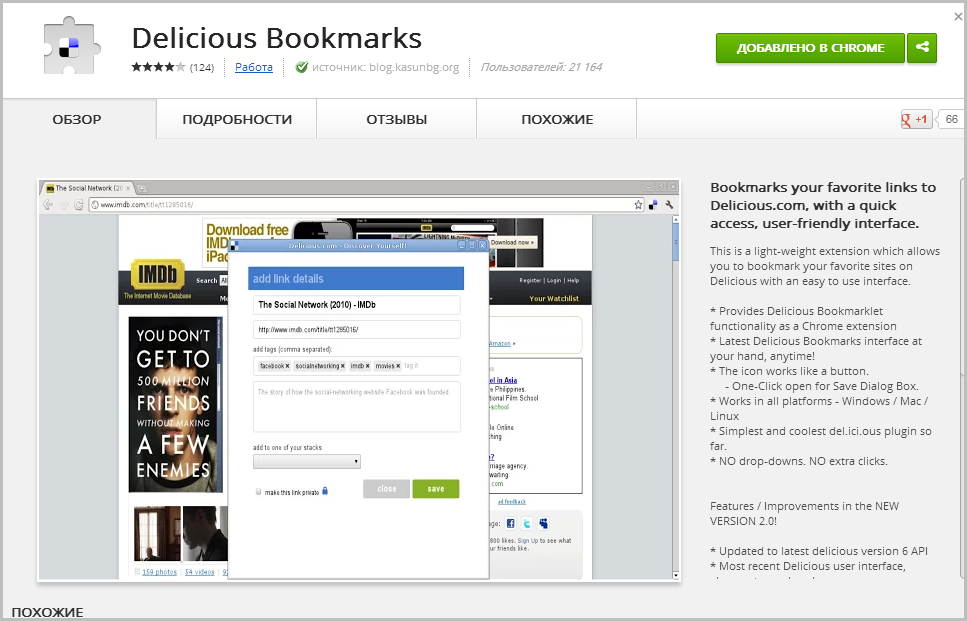Image resolution: width=967 pixels, height=621 pixels.
Task: Click the Delicious Bookmarks title
Action: click(x=277, y=38)
